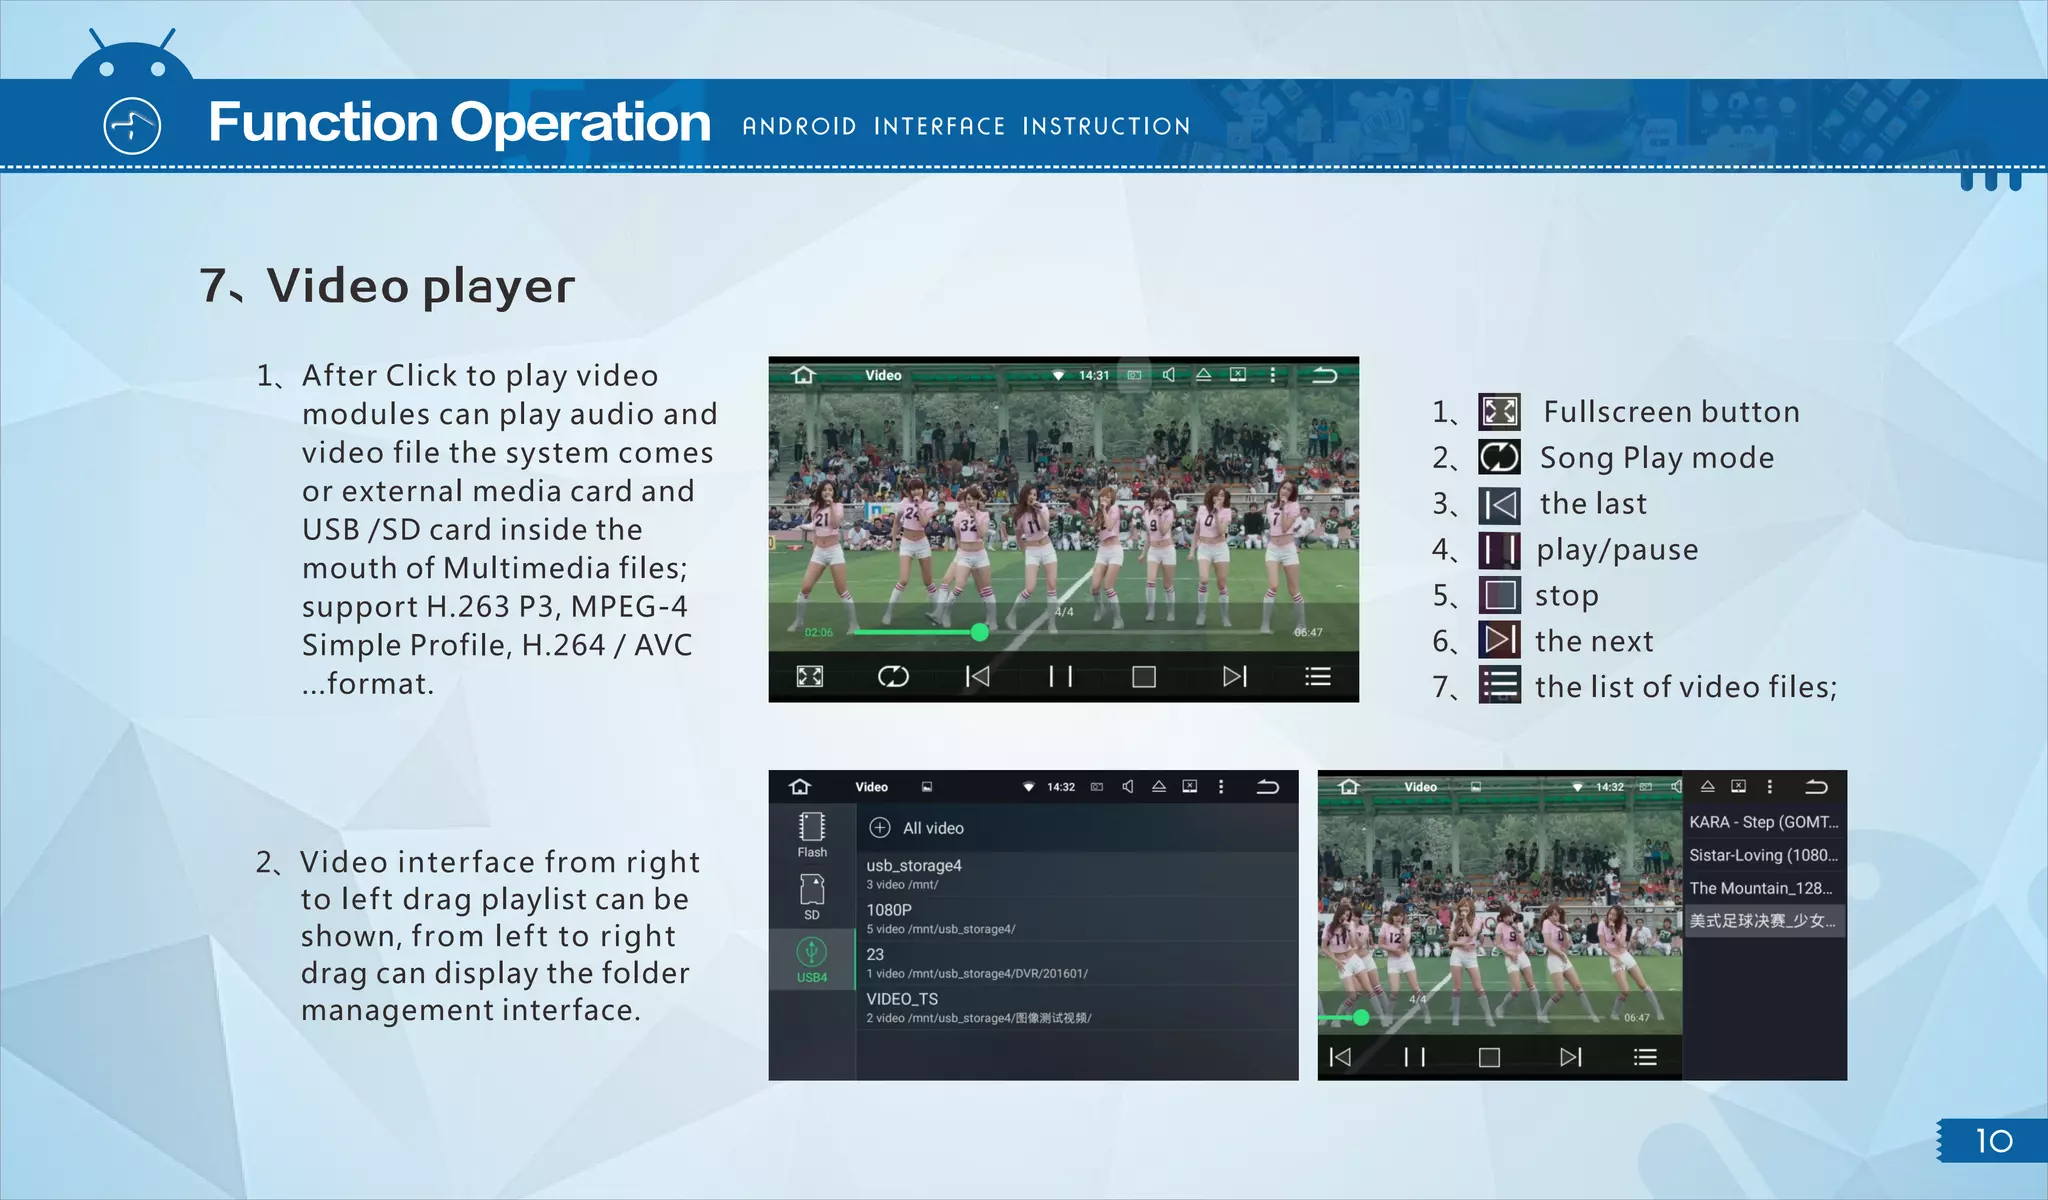Click home icon in main player status bar

click(x=803, y=375)
